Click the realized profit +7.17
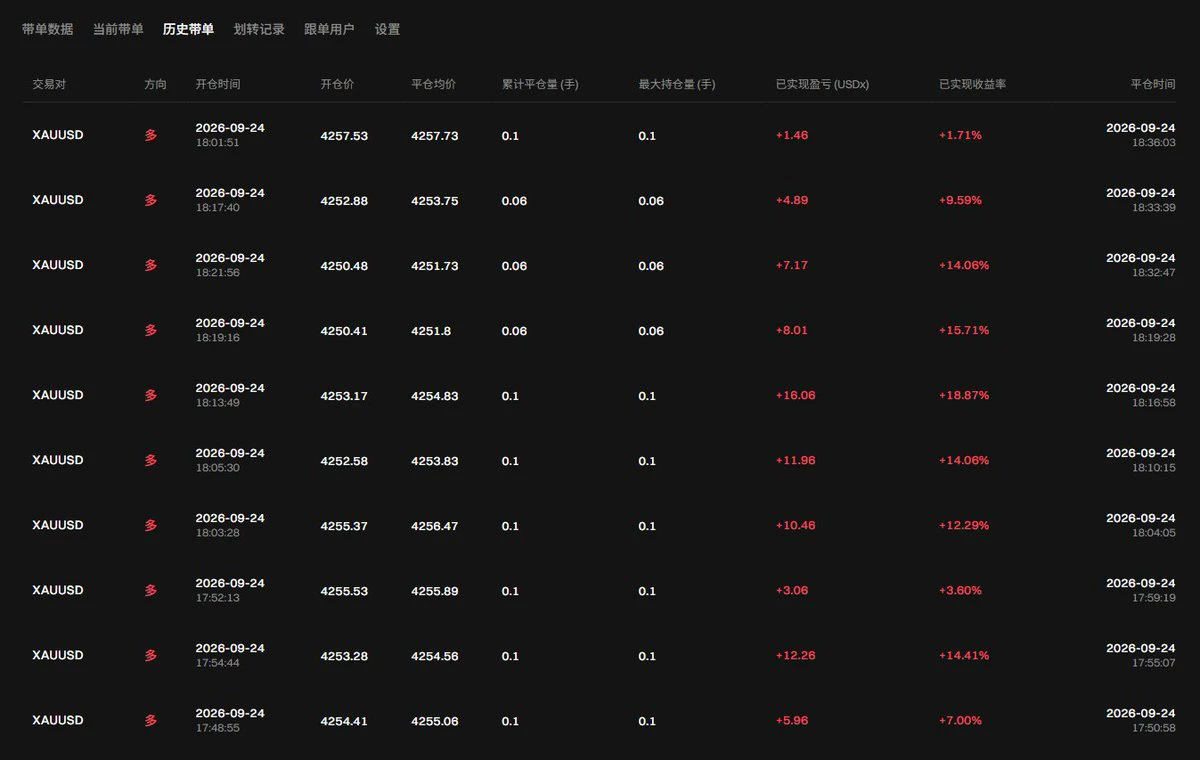 click(x=792, y=266)
